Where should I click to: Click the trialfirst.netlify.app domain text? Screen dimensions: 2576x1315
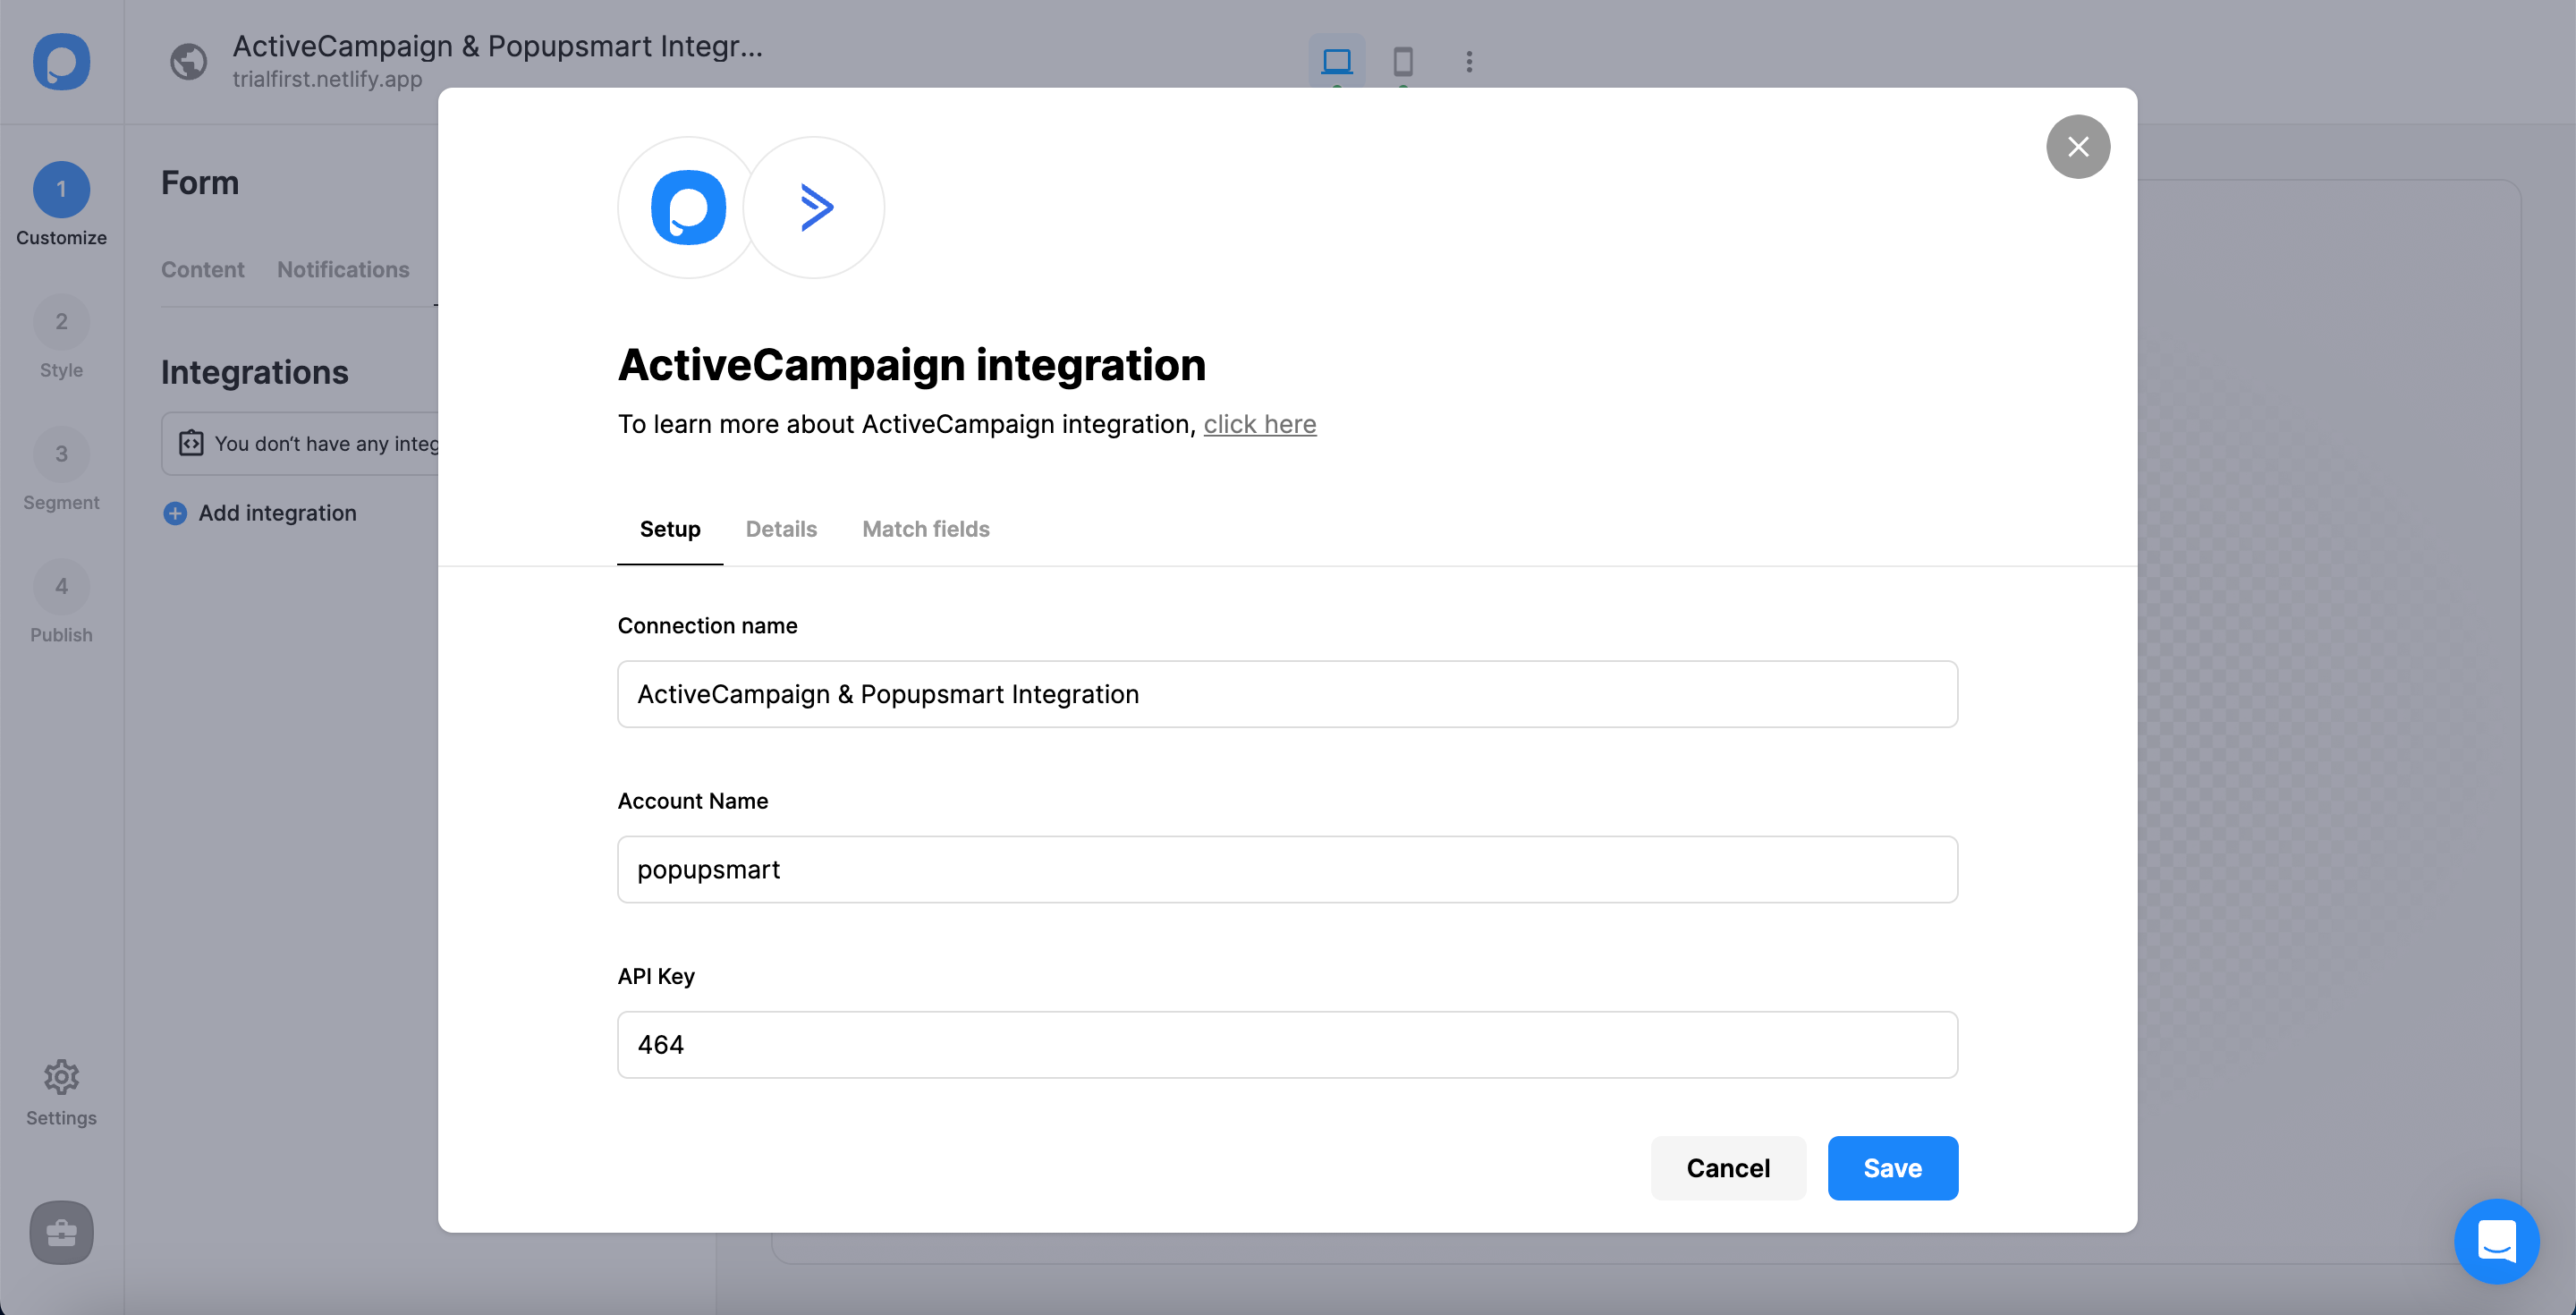pos(327,79)
